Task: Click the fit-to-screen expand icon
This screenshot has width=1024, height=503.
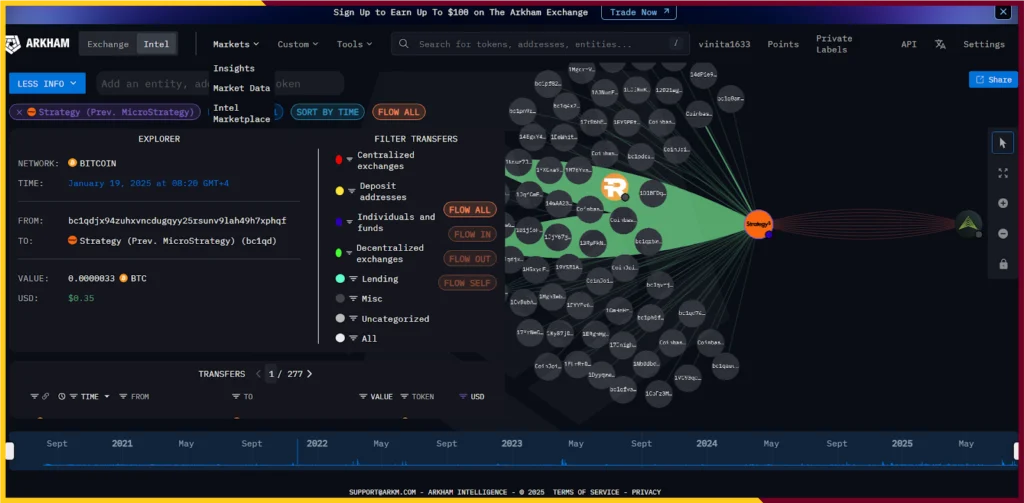Action: pyautogui.click(x=1002, y=173)
